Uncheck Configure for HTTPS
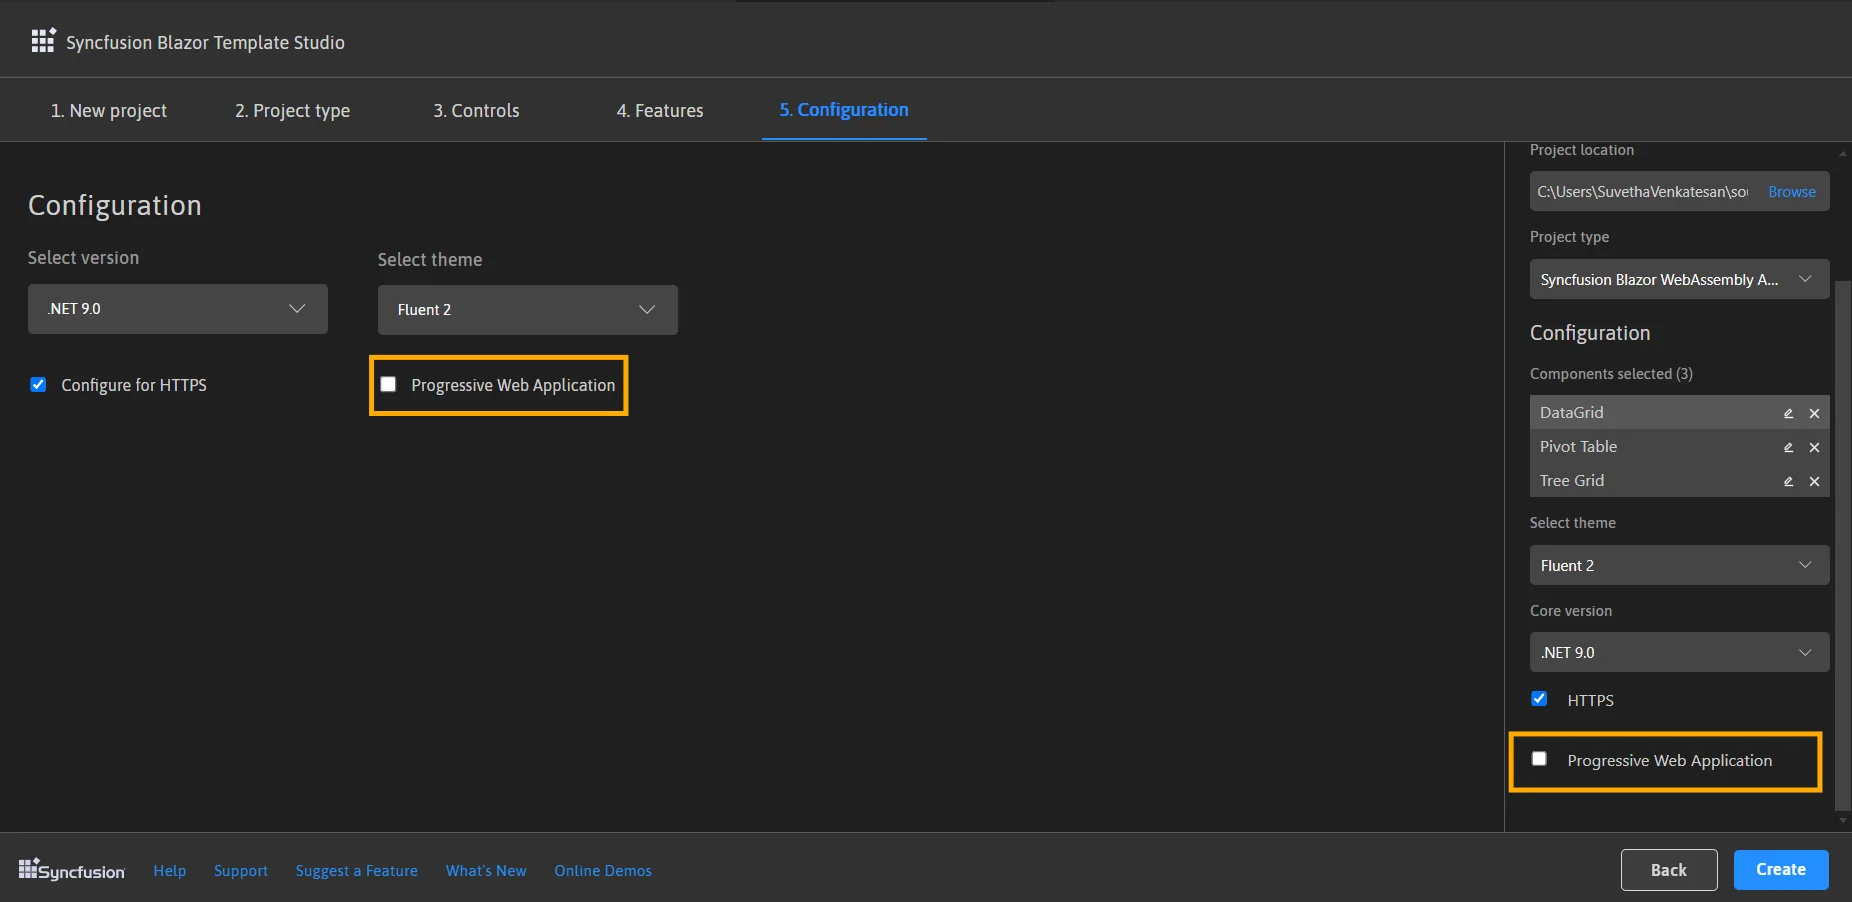 [x=38, y=384]
